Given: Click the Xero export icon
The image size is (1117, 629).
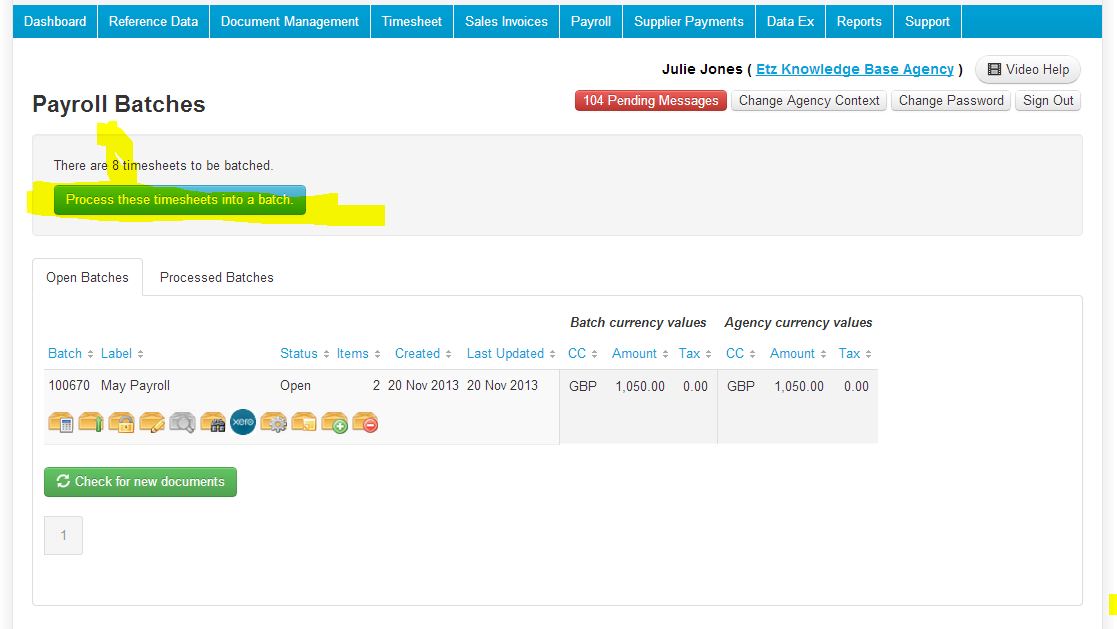Looking at the screenshot, I should pos(243,422).
